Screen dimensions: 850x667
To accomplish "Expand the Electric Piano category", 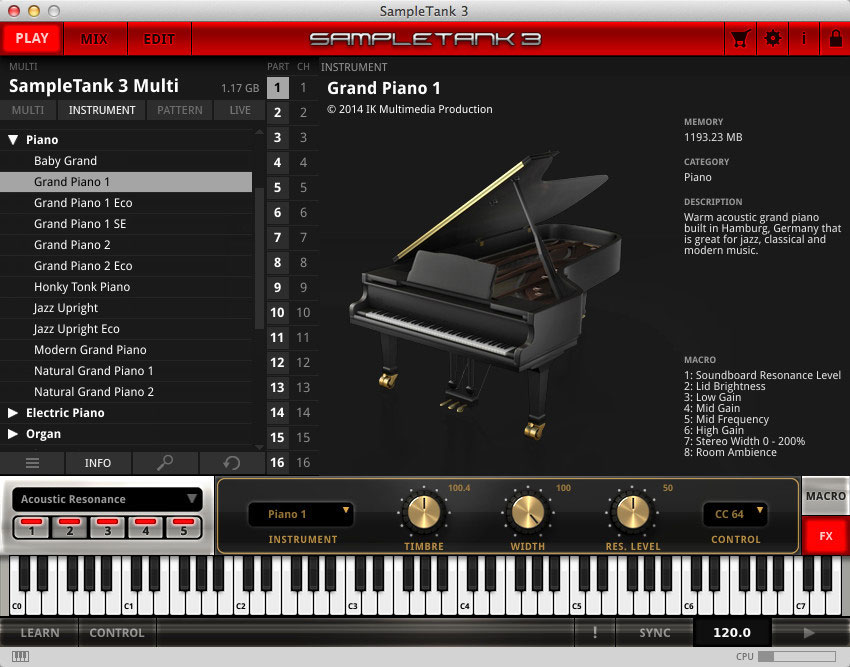I will (13, 413).
